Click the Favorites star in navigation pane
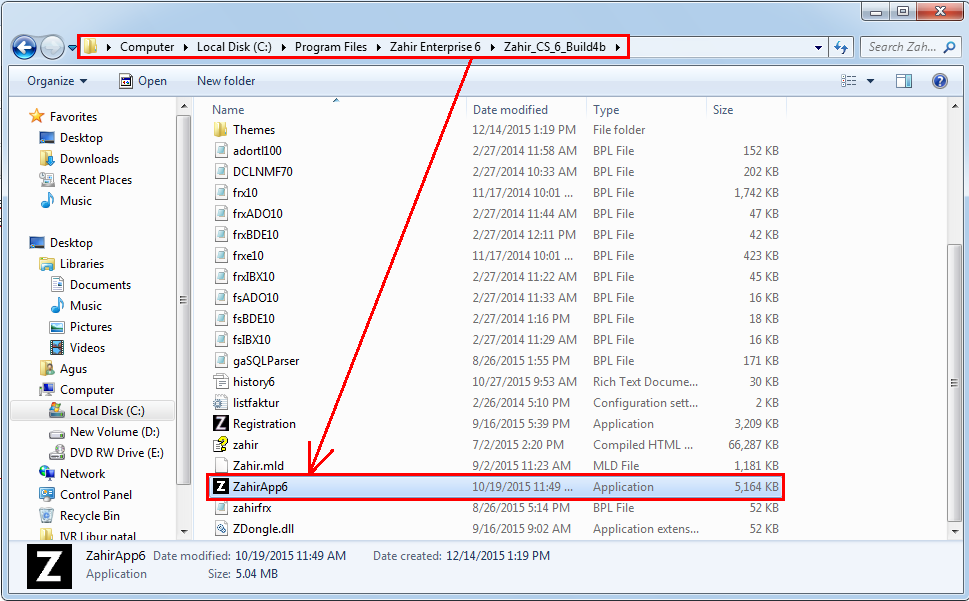 (x=37, y=116)
